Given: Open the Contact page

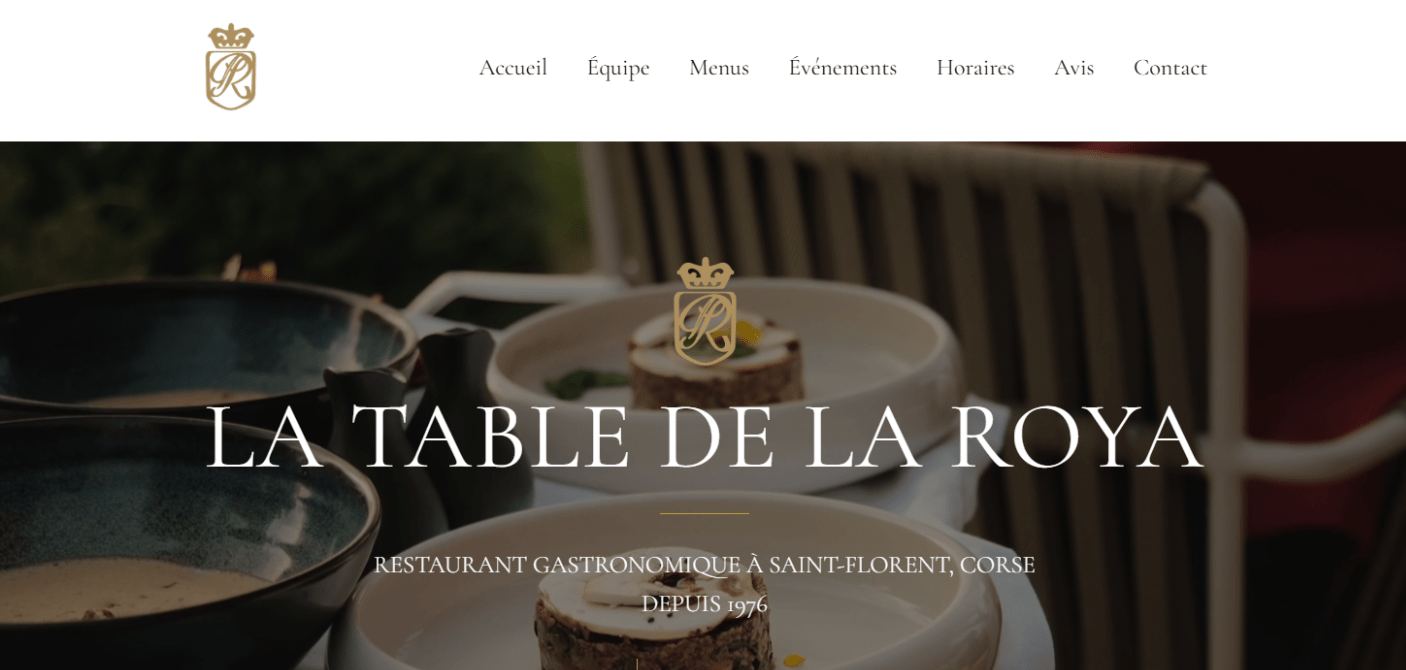Looking at the screenshot, I should (x=1170, y=68).
